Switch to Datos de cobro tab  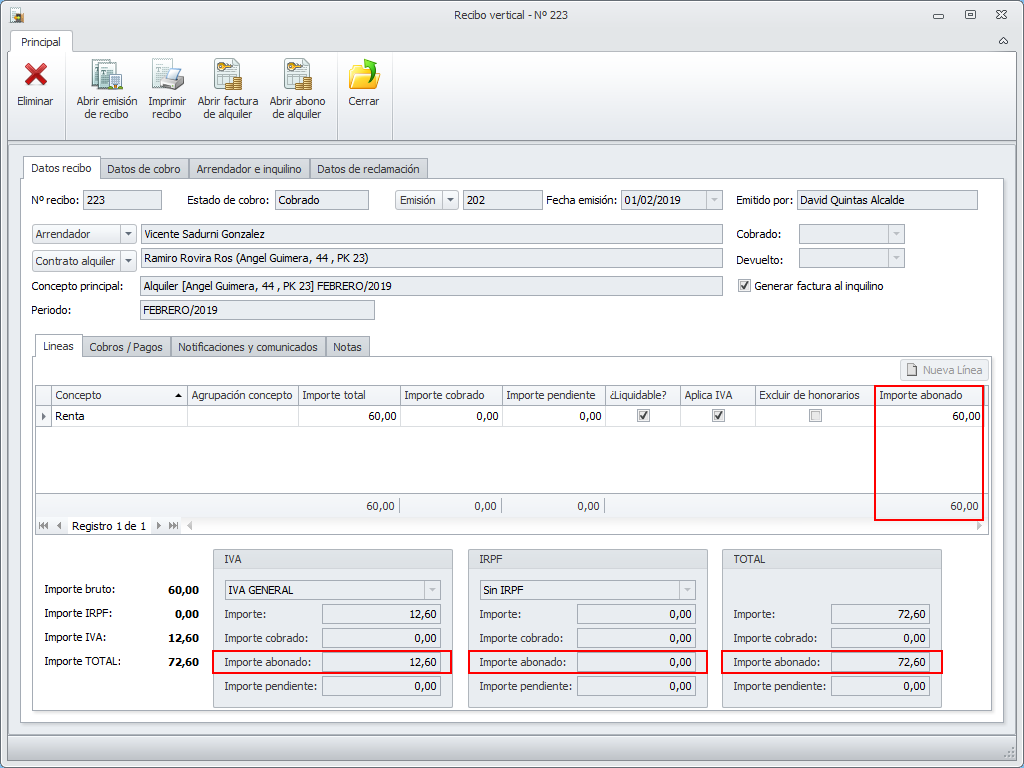[144, 169]
